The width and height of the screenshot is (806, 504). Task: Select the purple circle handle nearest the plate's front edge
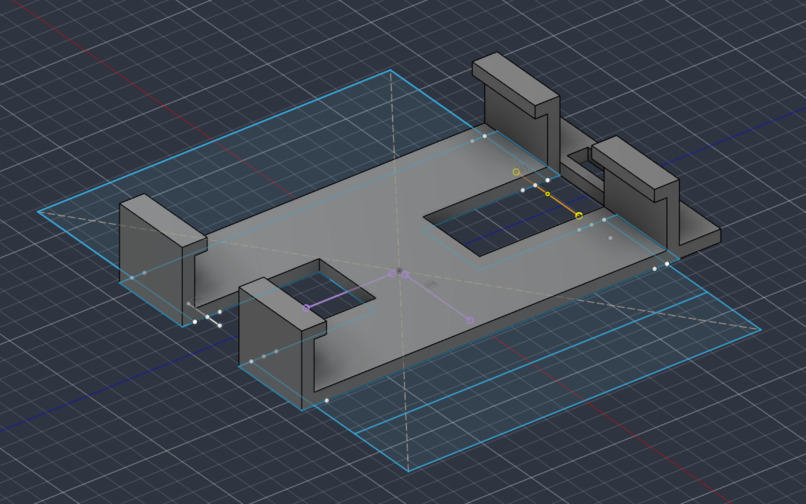point(470,320)
